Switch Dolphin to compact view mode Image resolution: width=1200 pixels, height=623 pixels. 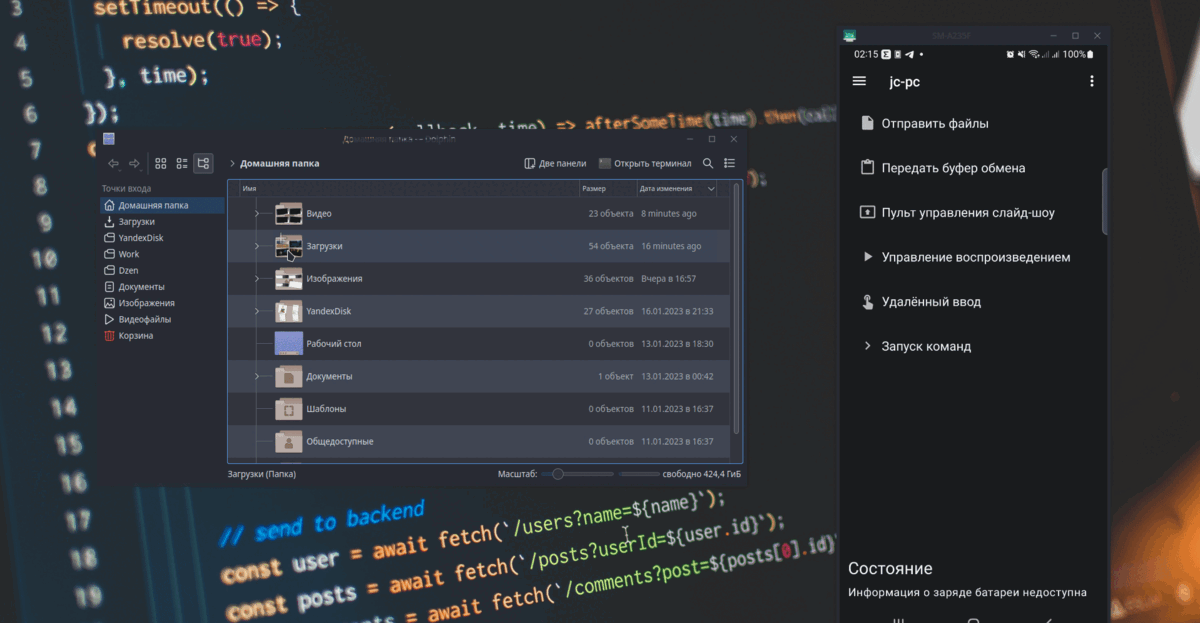(182, 163)
